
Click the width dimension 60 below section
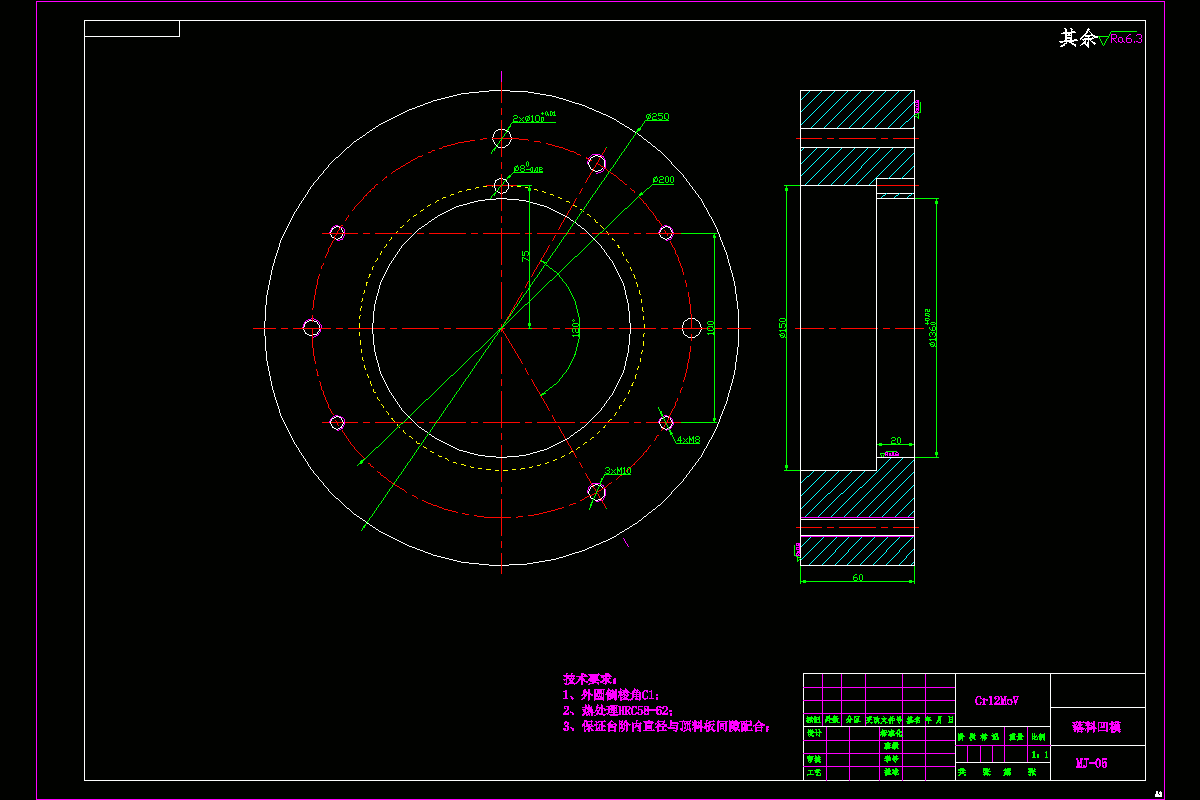point(857,578)
